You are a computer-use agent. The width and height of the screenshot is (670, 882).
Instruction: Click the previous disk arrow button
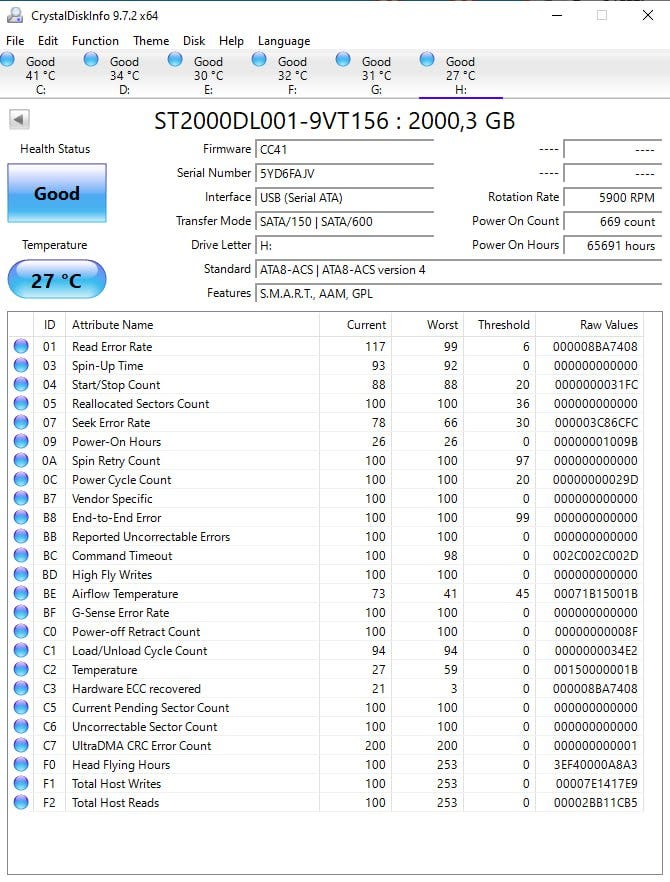coord(19,119)
